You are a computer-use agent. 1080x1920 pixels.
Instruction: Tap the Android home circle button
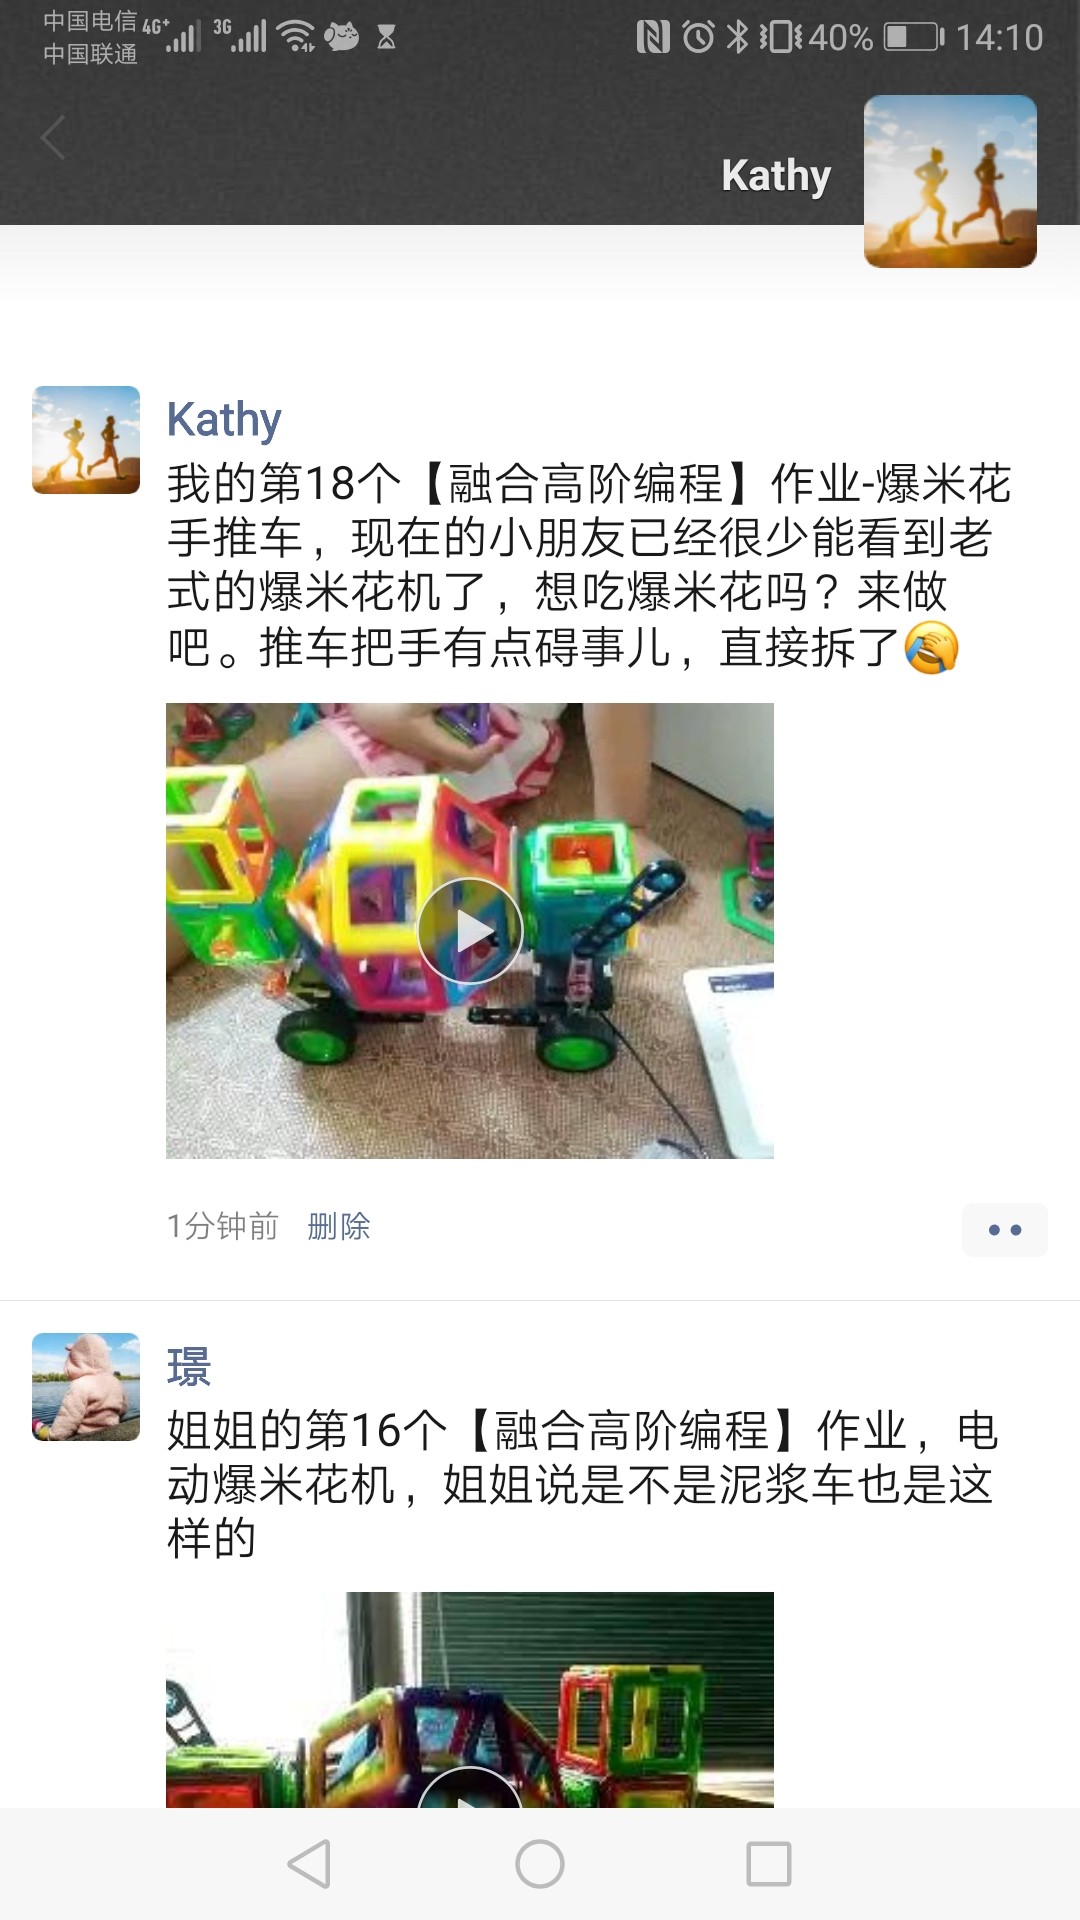(540, 1864)
